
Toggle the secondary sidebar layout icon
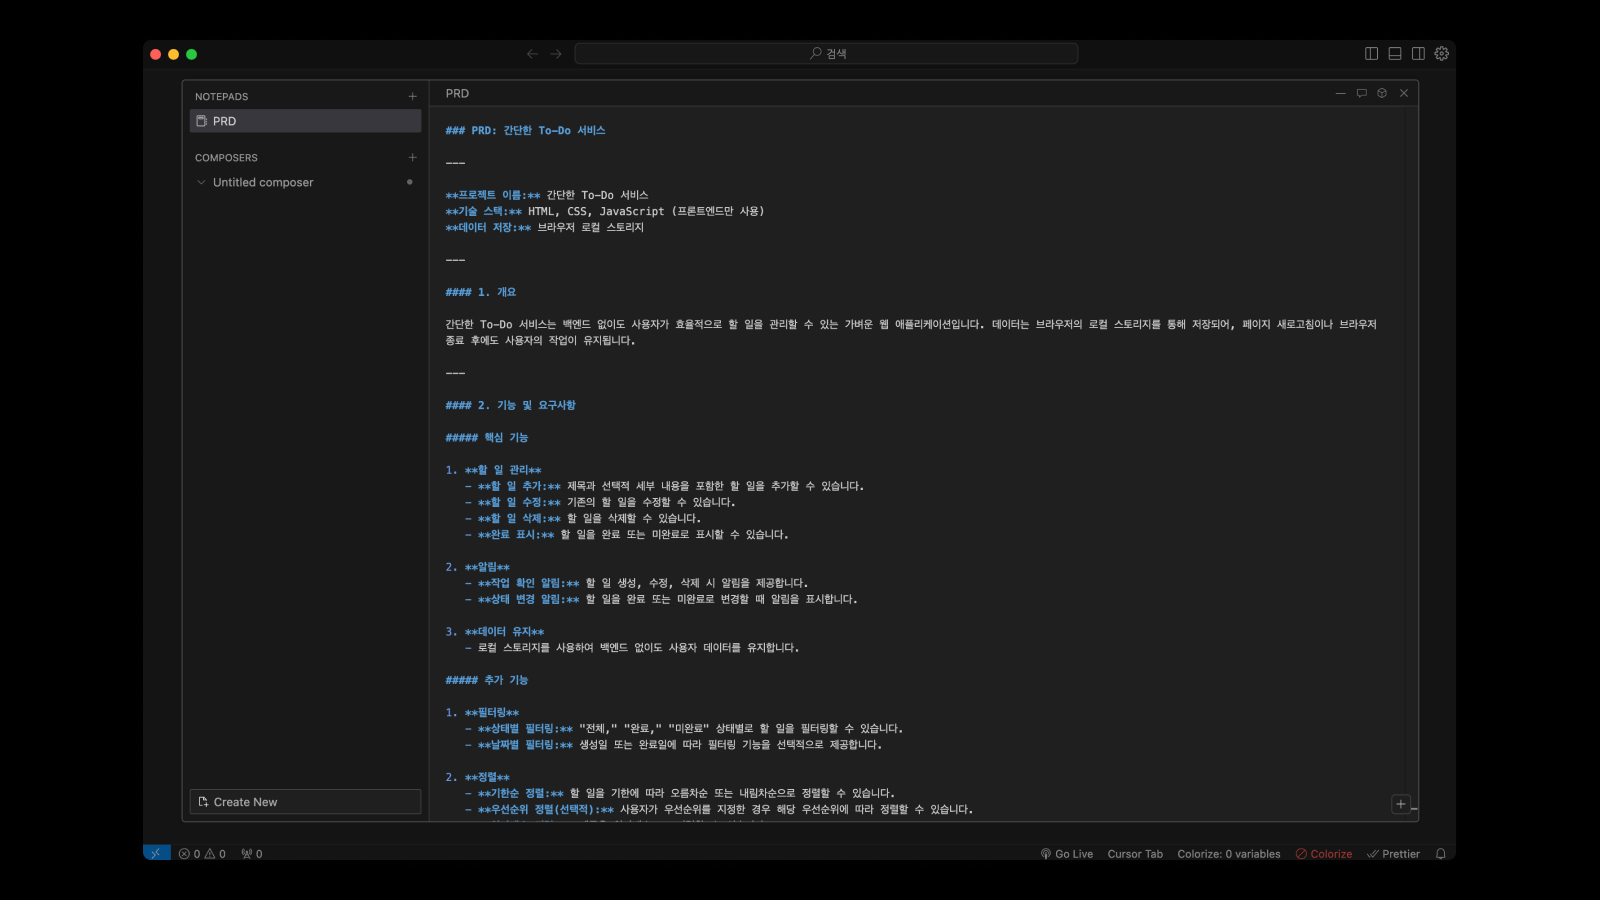tap(1418, 54)
